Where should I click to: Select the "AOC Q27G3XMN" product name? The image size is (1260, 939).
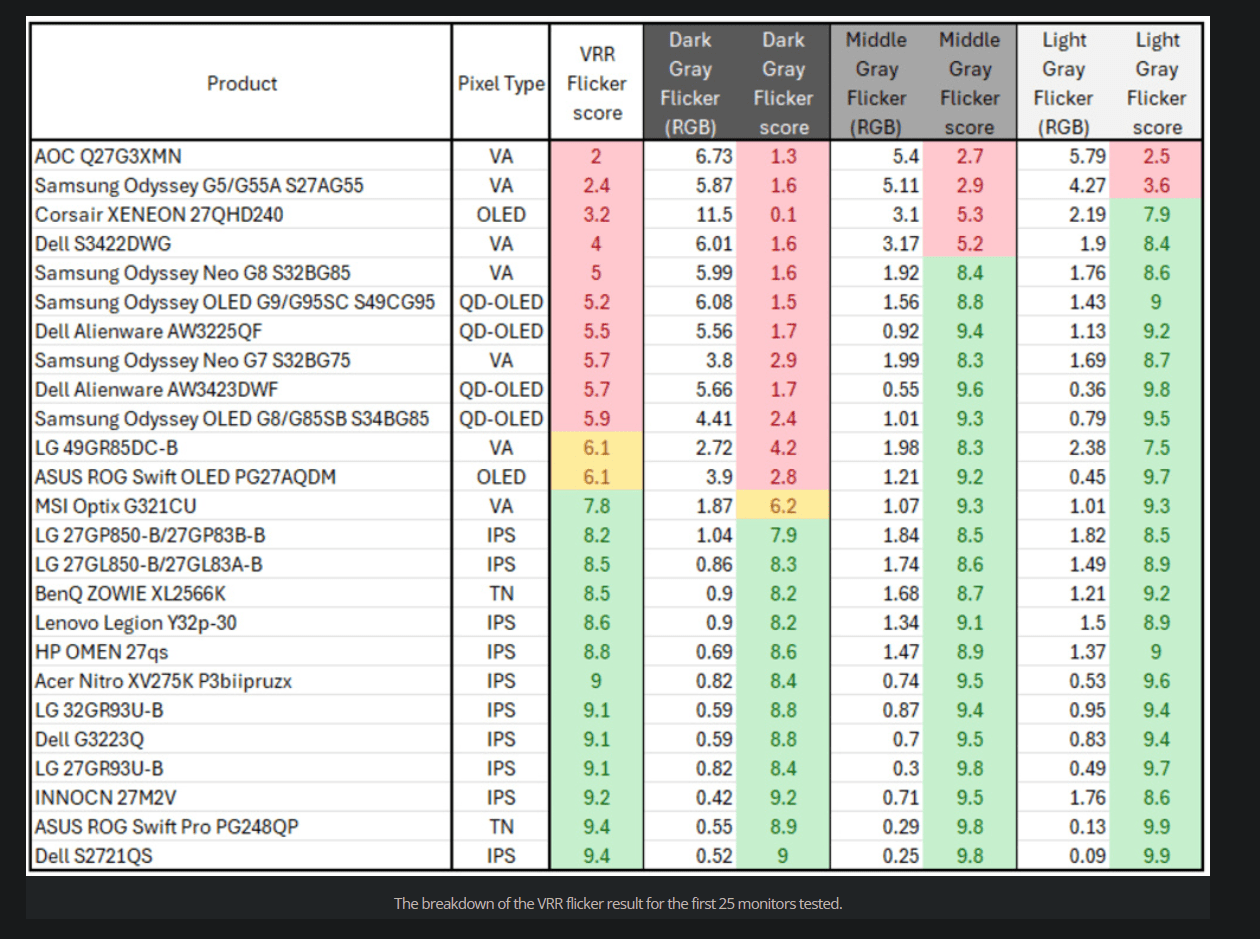(109, 157)
